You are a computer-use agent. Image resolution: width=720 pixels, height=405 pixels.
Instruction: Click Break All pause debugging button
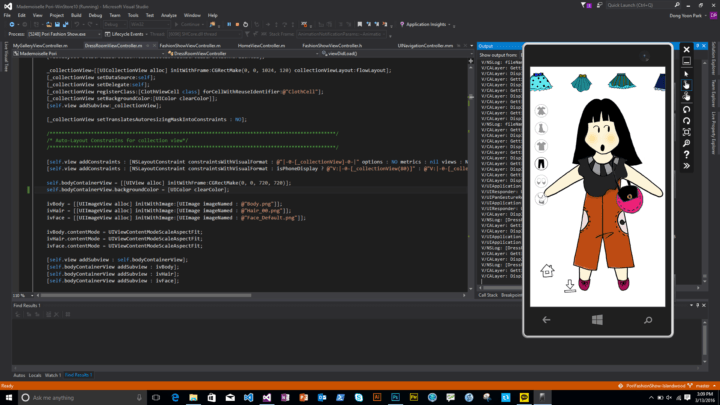pos(229,24)
